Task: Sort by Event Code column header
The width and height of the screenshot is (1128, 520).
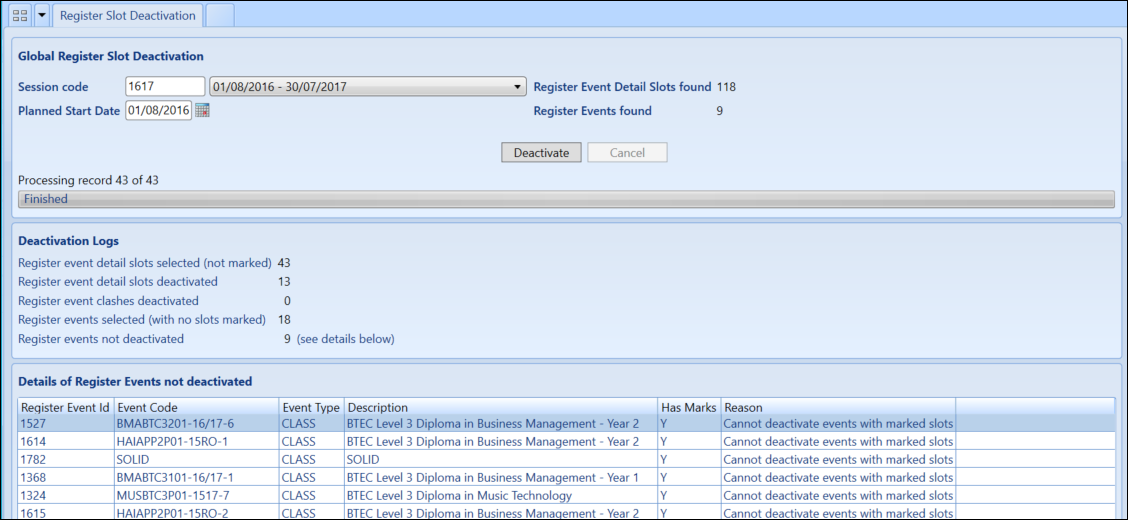Action: click(196, 408)
